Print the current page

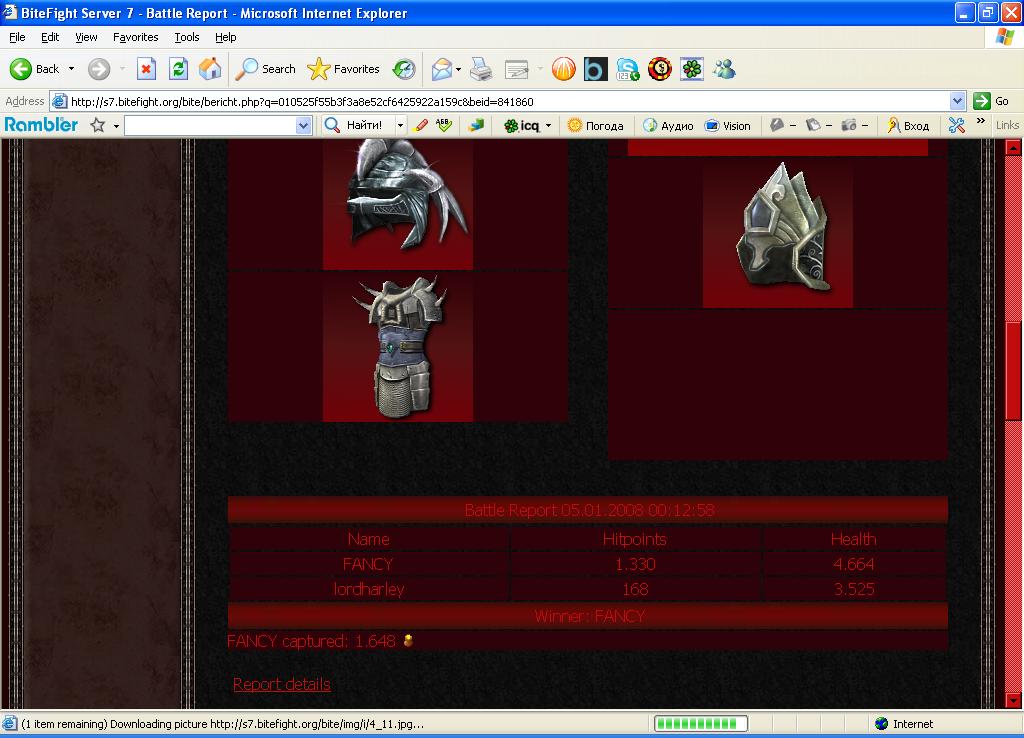(481, 69)
